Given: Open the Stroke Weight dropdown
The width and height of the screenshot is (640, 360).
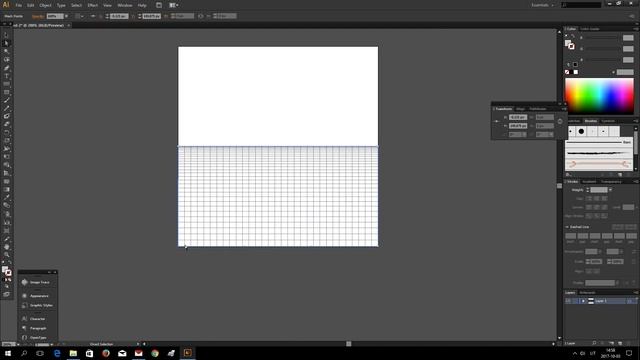Looking at the screenshot, I should [610, 190].
